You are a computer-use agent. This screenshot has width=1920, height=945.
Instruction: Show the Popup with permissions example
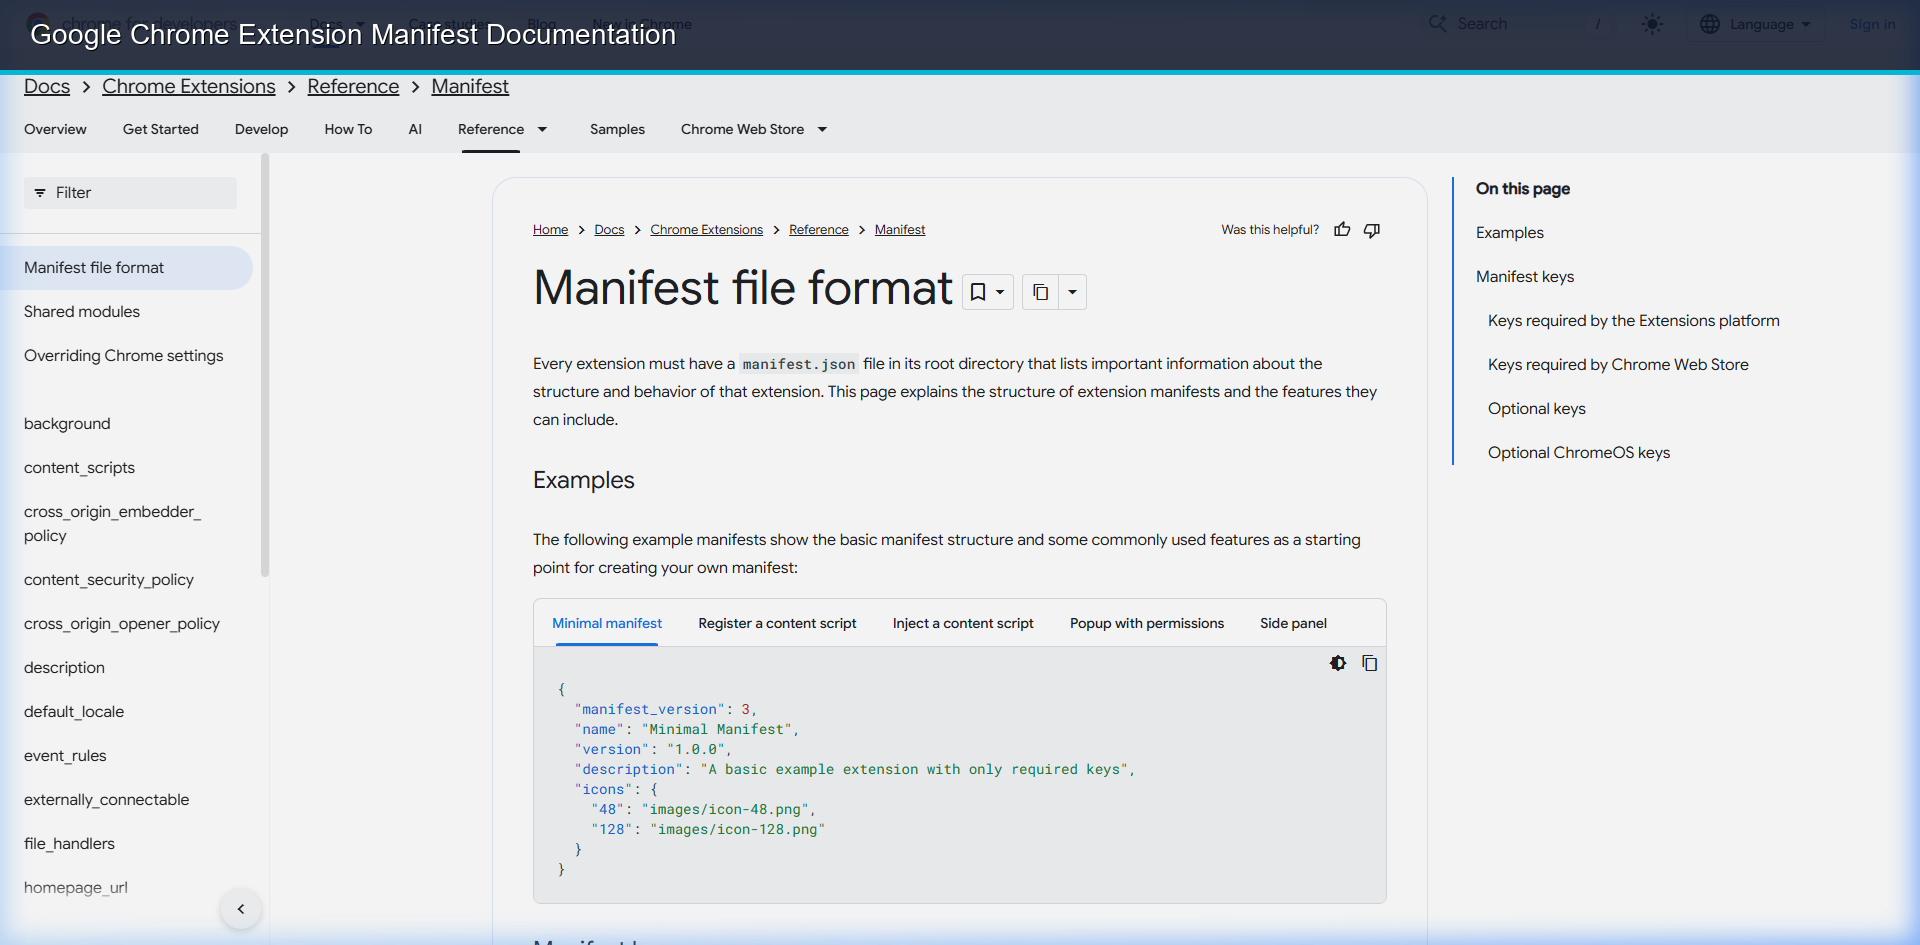click(1147, 623)
